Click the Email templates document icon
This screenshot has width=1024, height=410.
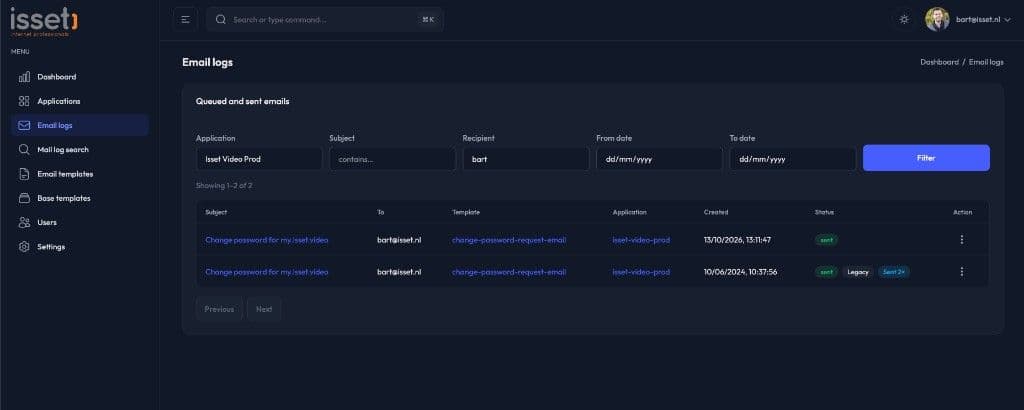pos(24,174)
